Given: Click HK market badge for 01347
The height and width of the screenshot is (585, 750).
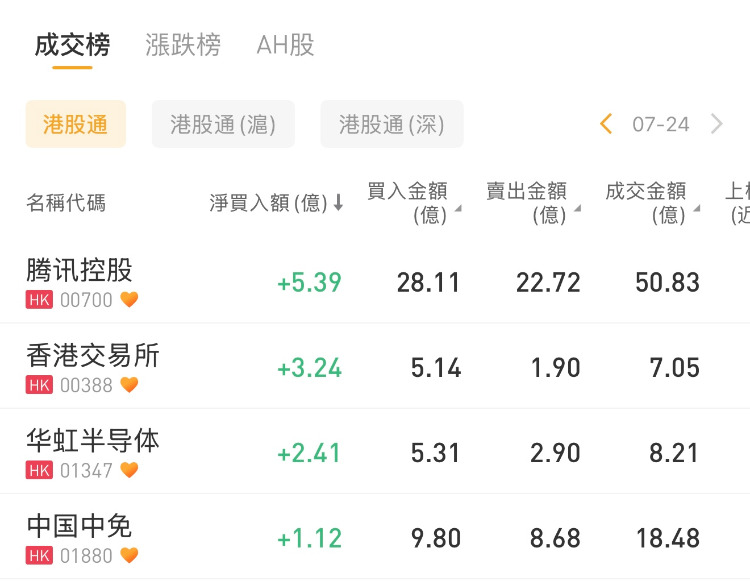Looking at the screenshot, I should (39, 470).
